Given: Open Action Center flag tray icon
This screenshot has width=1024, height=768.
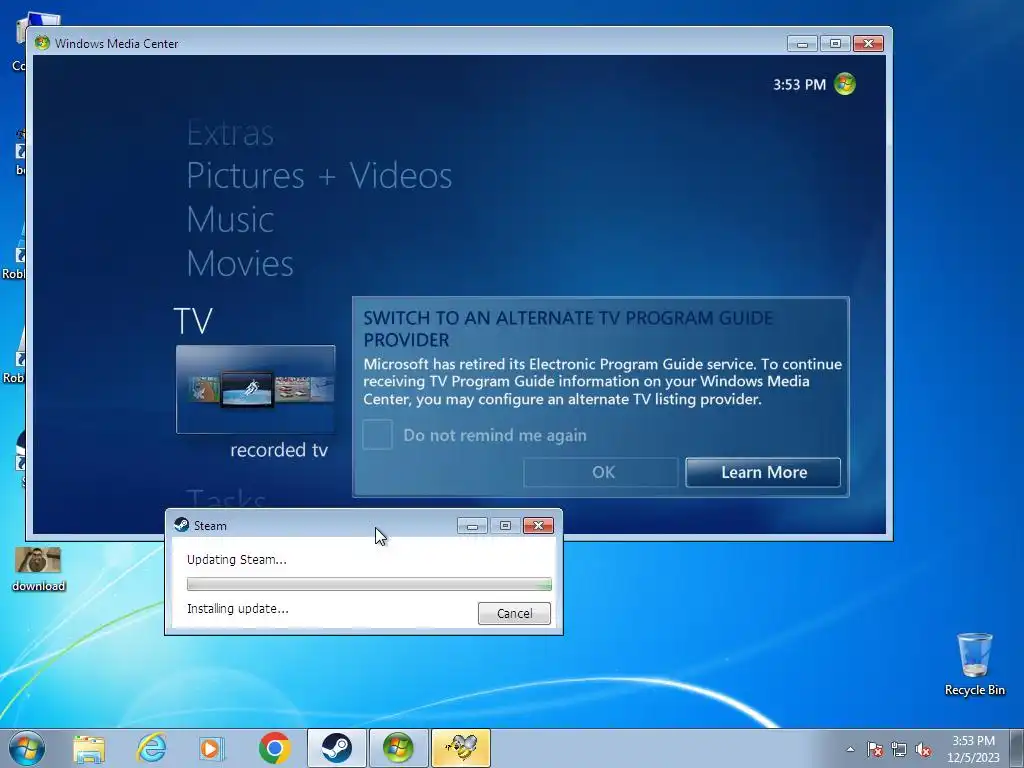Looking at the screenshot, I should [874, 749].
